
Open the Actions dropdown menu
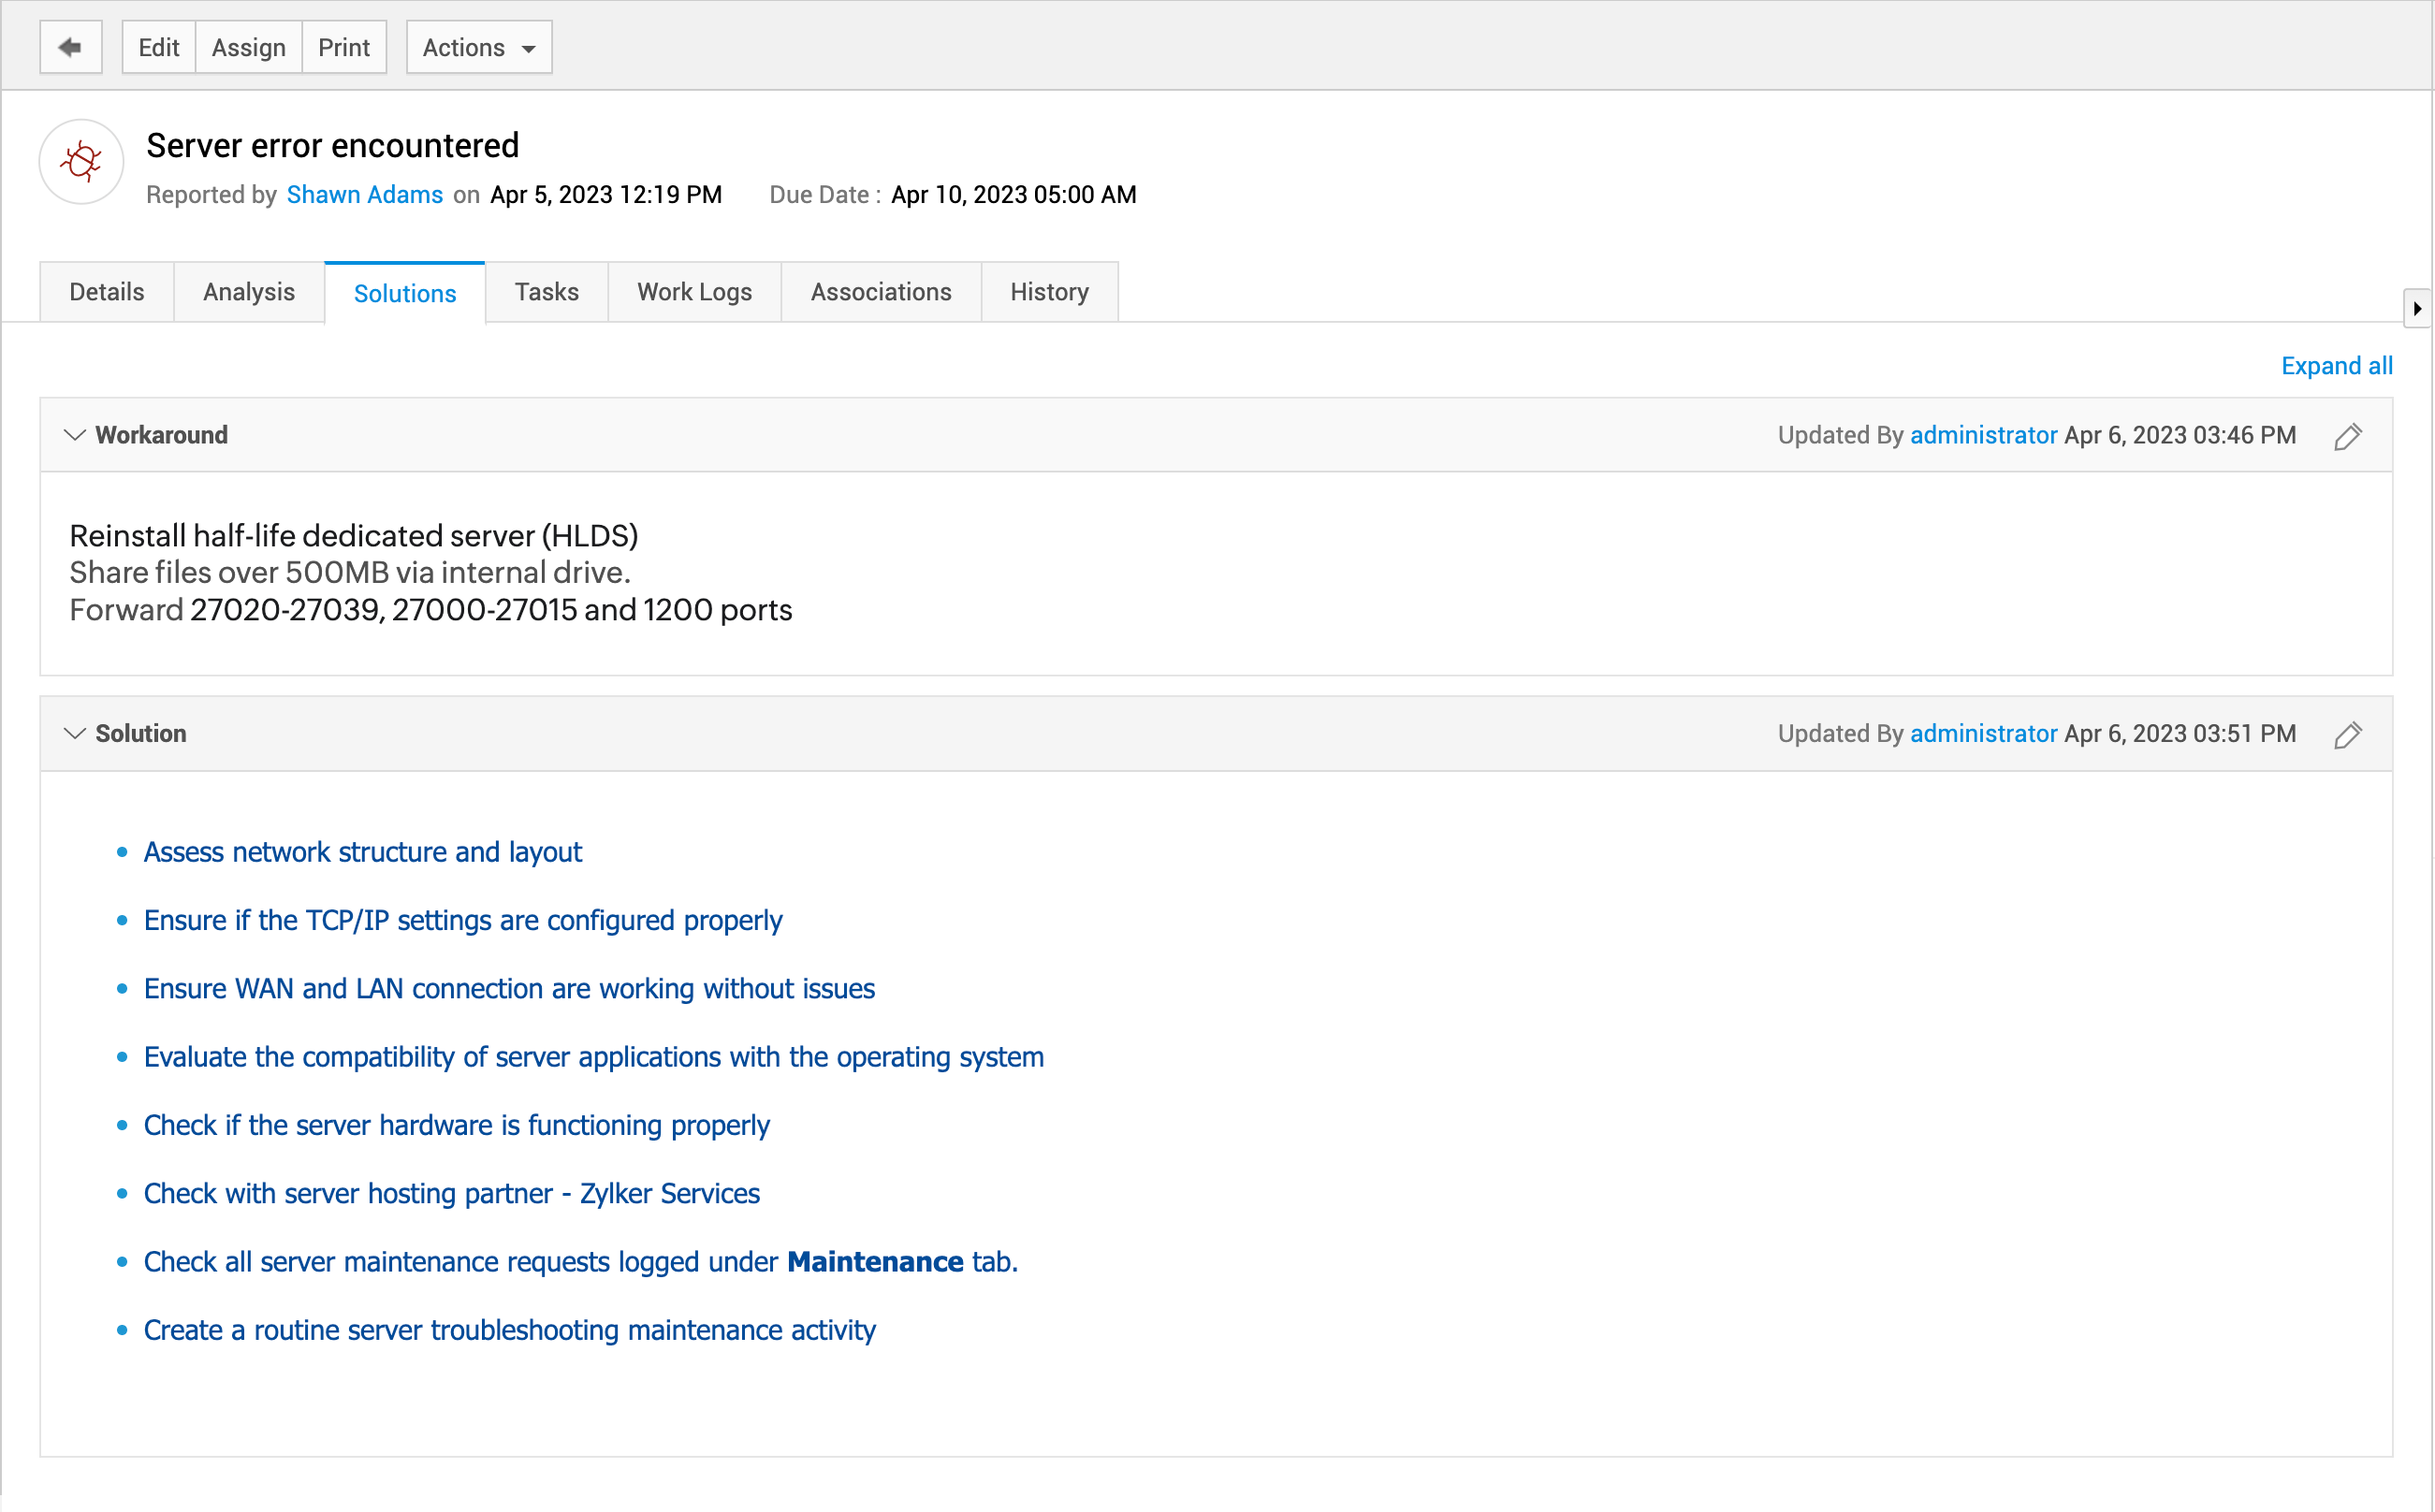(x=478, y=47)
